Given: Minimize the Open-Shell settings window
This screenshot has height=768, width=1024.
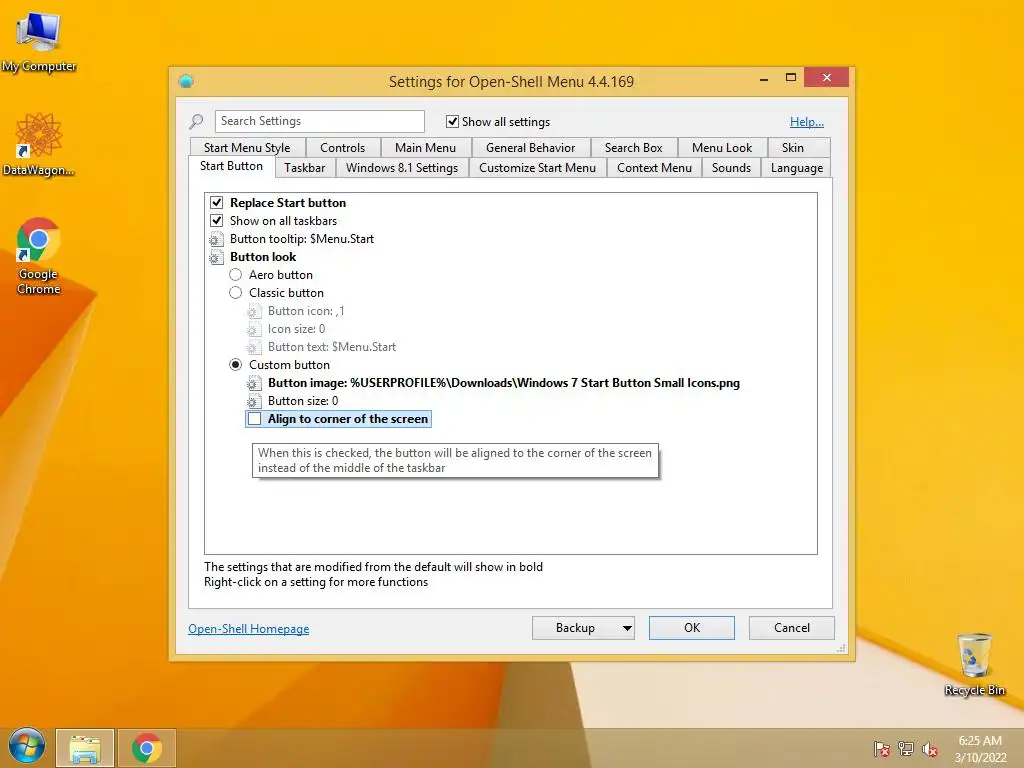Looking at the screenshot, I should click(x=764, y=78).
